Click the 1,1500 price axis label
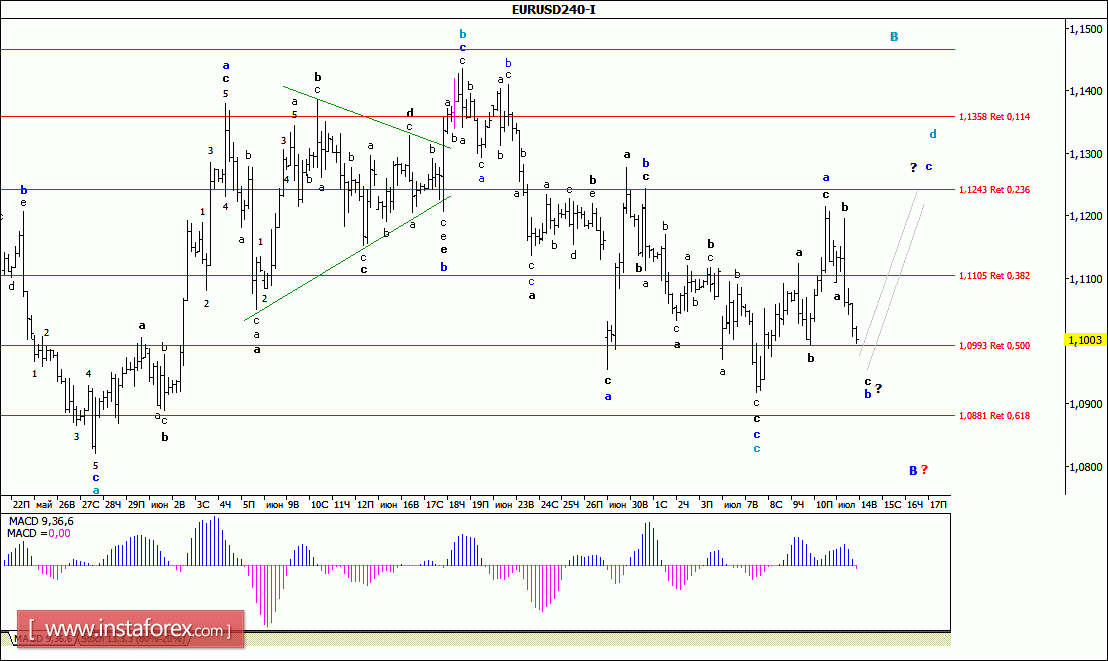The width and height of the screenshot is (1108, 661). [1085, 29]
